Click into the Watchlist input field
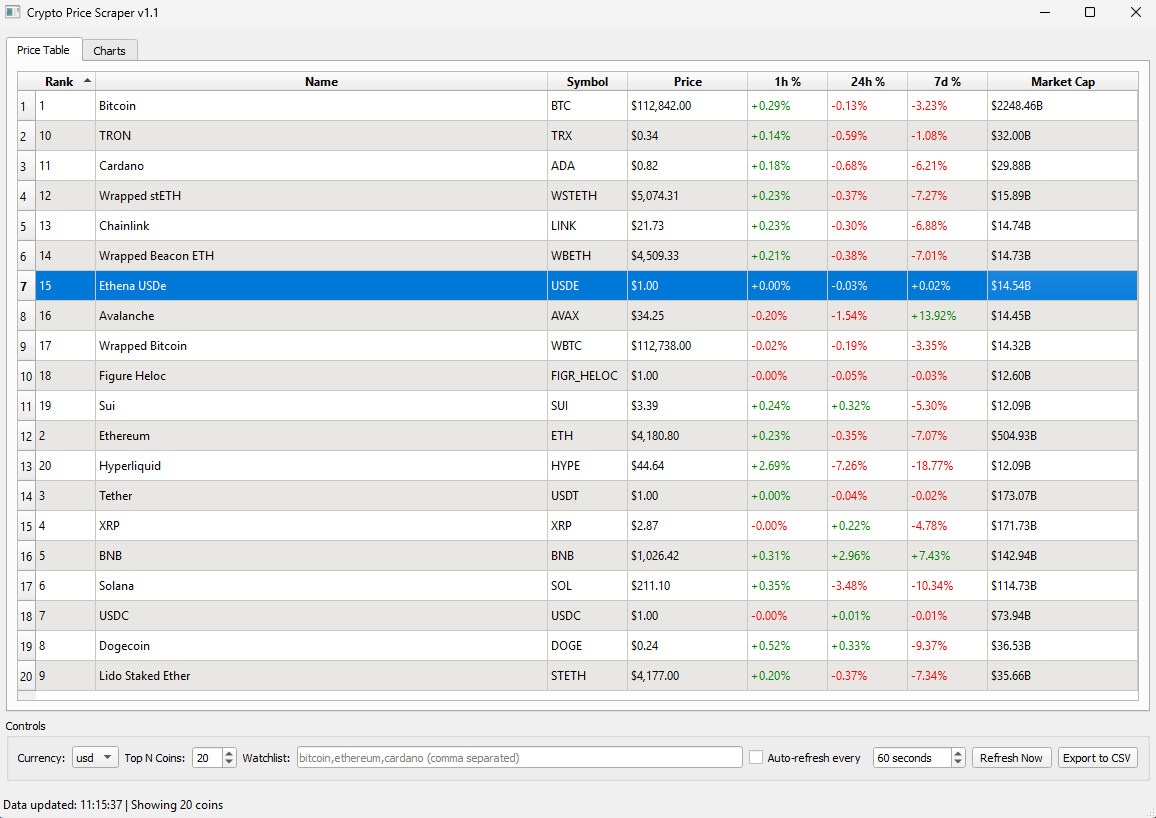This screenshot has width=1156, height=818. tap(519, 758)
